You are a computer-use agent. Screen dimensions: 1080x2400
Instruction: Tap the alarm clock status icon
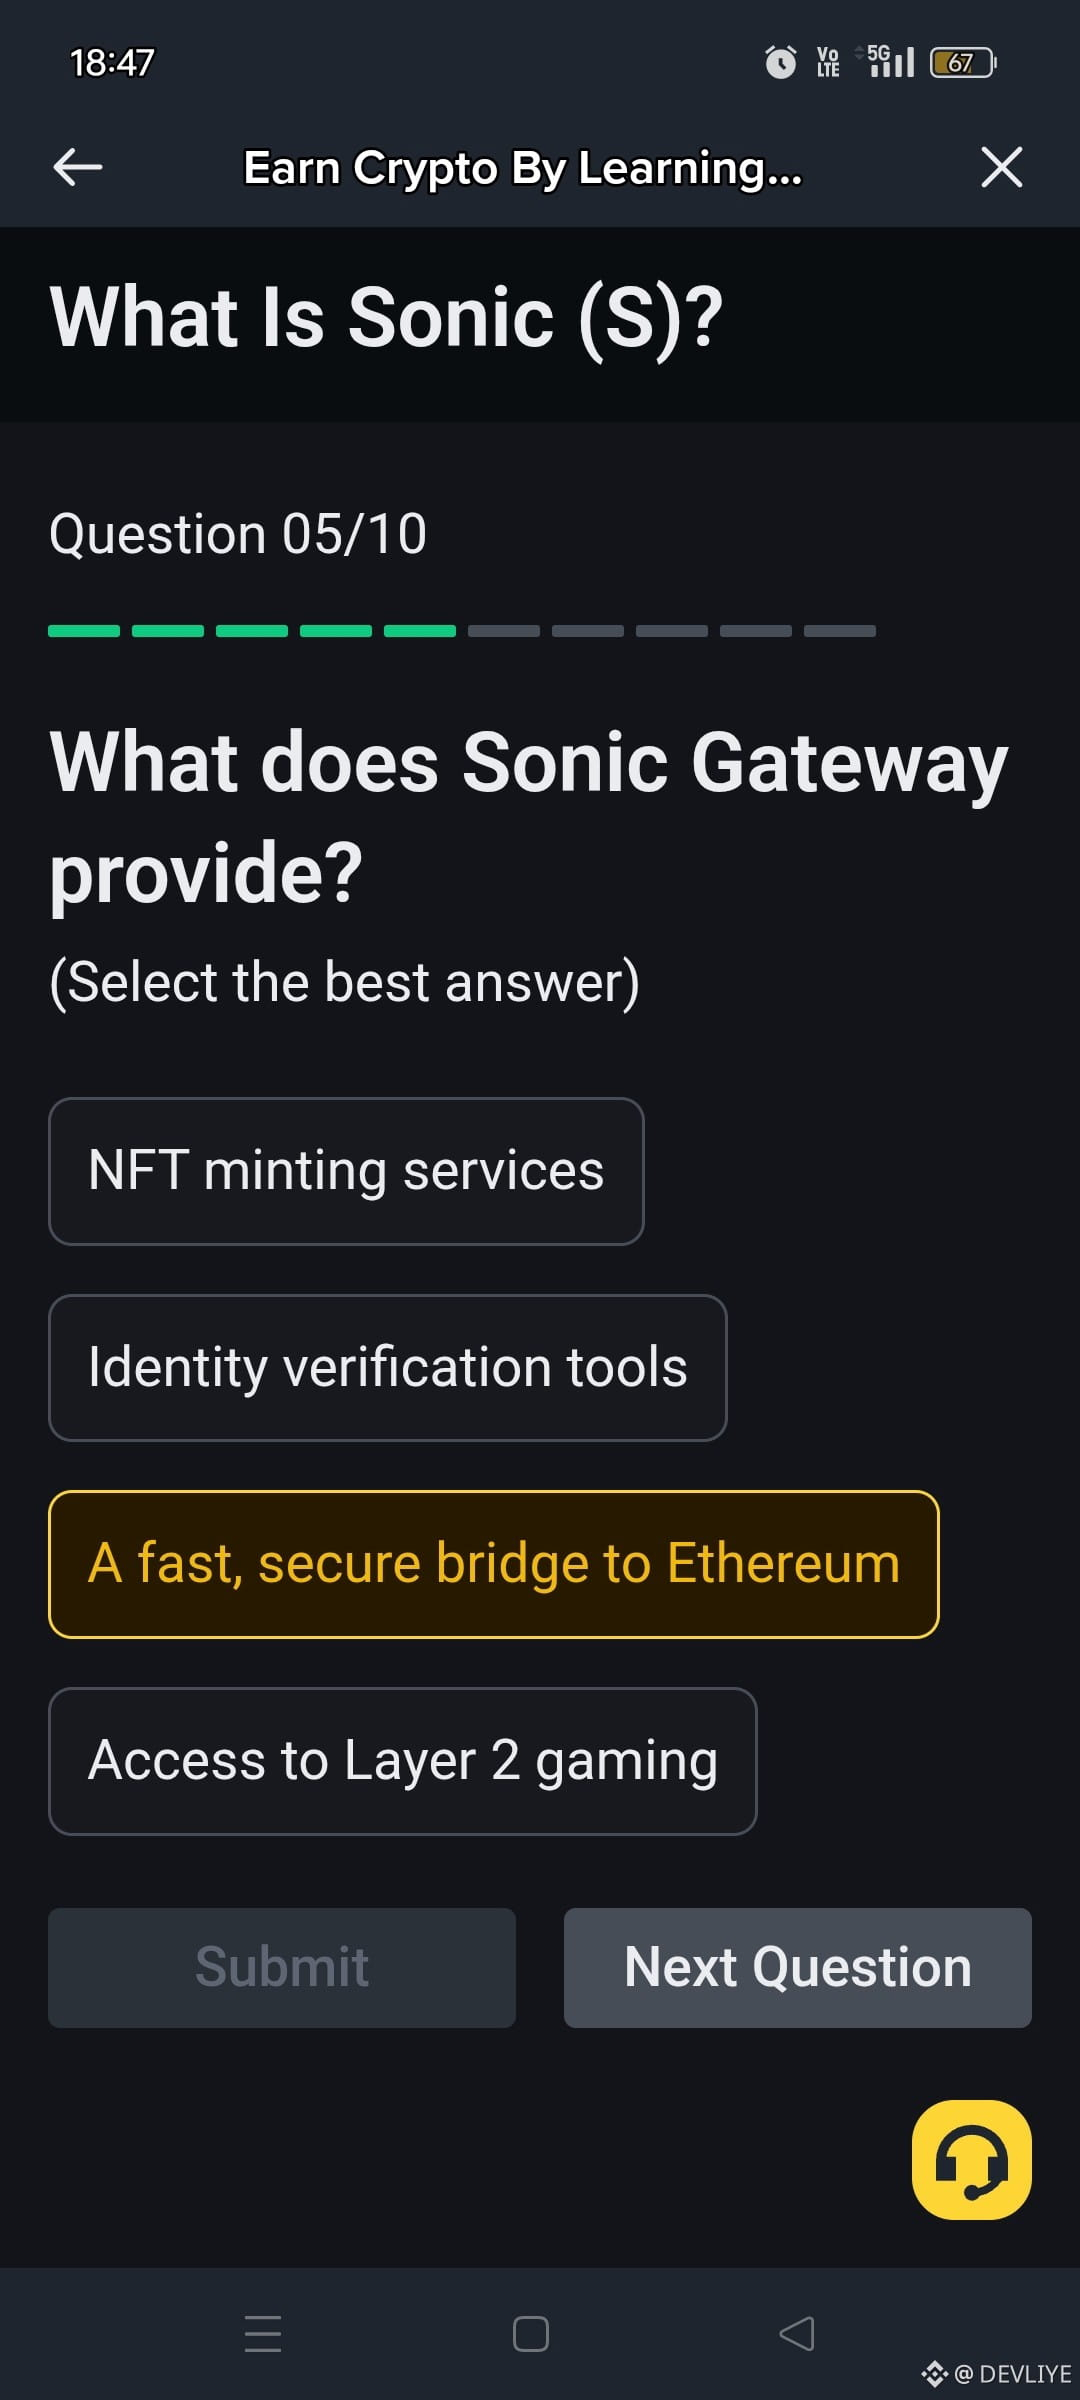780,62
